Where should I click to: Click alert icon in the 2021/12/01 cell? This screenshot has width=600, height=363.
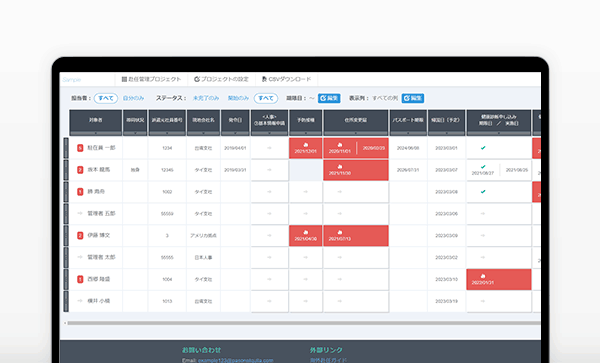click(x=305, y=145)
